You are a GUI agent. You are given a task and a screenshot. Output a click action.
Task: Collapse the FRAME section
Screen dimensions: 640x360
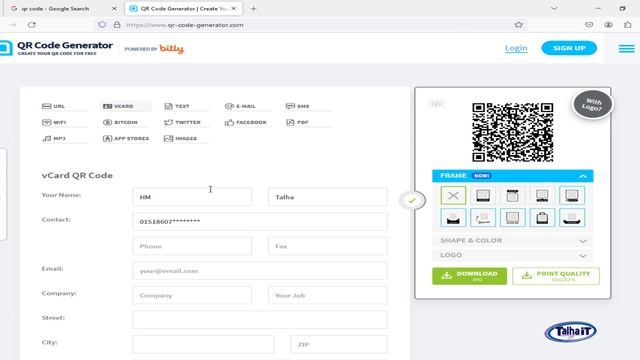pos(513,176)
